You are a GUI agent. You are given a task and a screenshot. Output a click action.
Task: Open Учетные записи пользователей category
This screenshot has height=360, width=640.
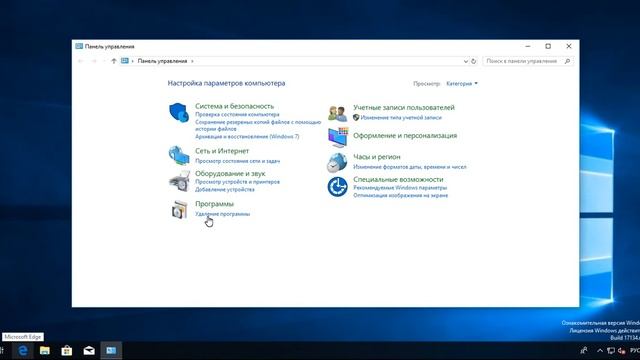(x=404, y=107)
